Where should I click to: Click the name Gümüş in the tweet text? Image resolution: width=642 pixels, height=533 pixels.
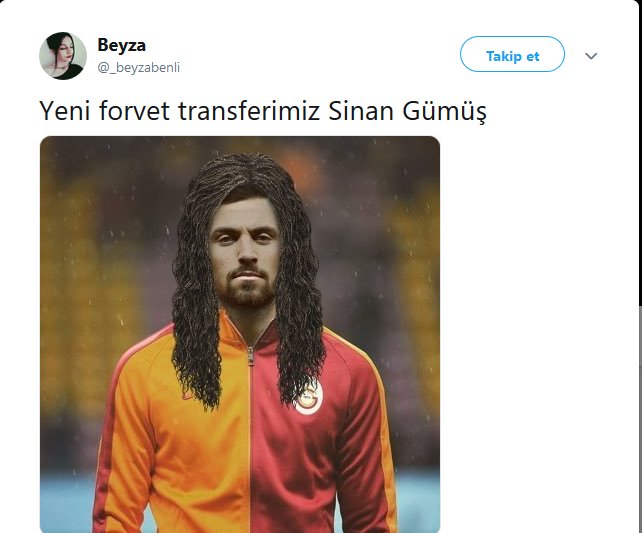pos(445,111)
